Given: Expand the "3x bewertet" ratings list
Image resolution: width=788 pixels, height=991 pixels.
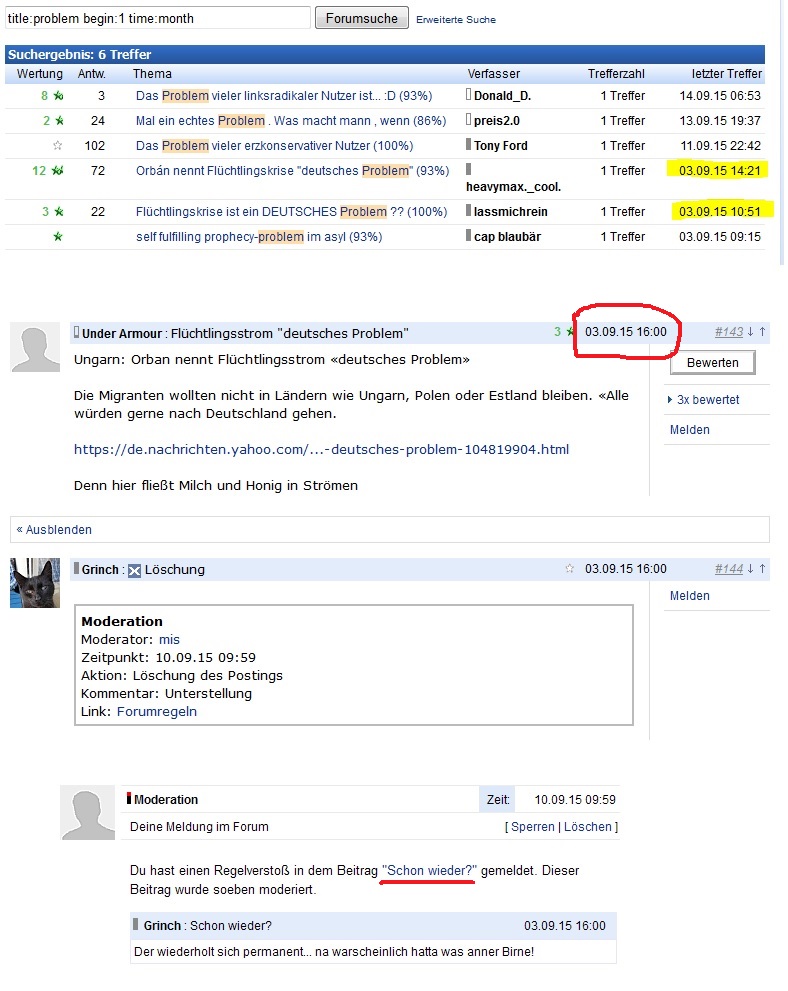Looking at the screenshot, I should point(707,399).
